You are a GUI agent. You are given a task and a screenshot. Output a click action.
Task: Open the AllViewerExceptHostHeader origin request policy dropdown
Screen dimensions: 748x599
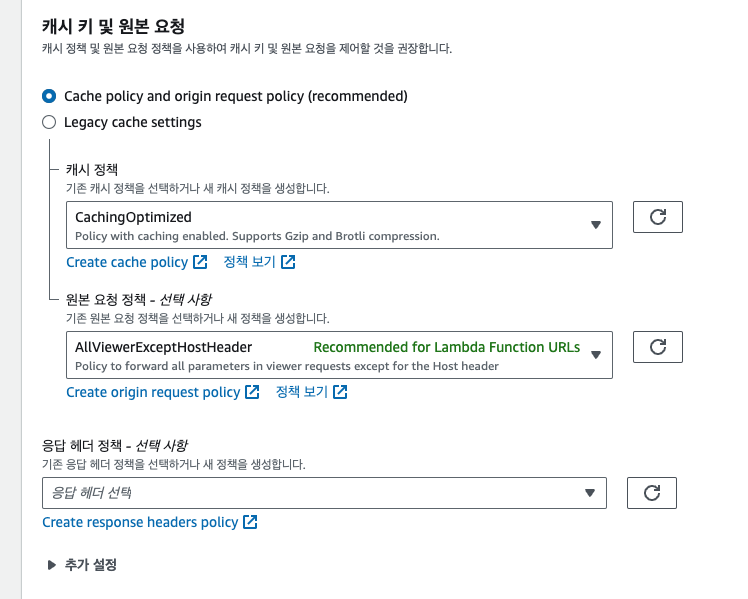click(339, 355)
